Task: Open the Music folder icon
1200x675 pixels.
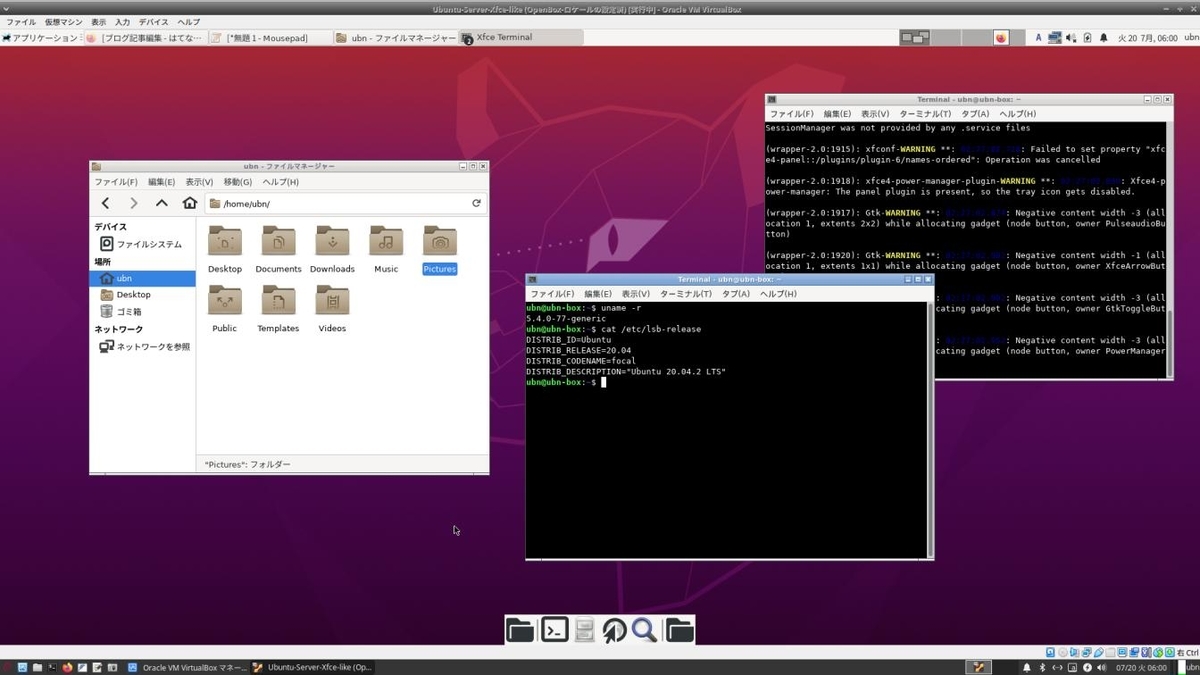Action: pyautogui.click(x=386, y=243)
